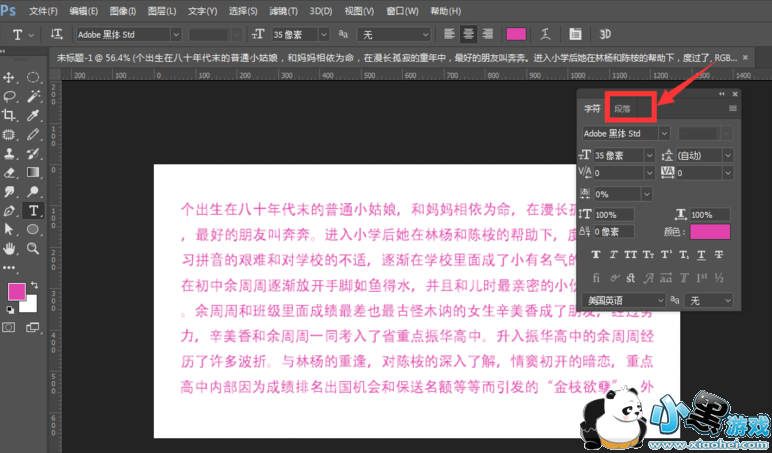Pick the Eyedropper tool

[x=33, y=115]
